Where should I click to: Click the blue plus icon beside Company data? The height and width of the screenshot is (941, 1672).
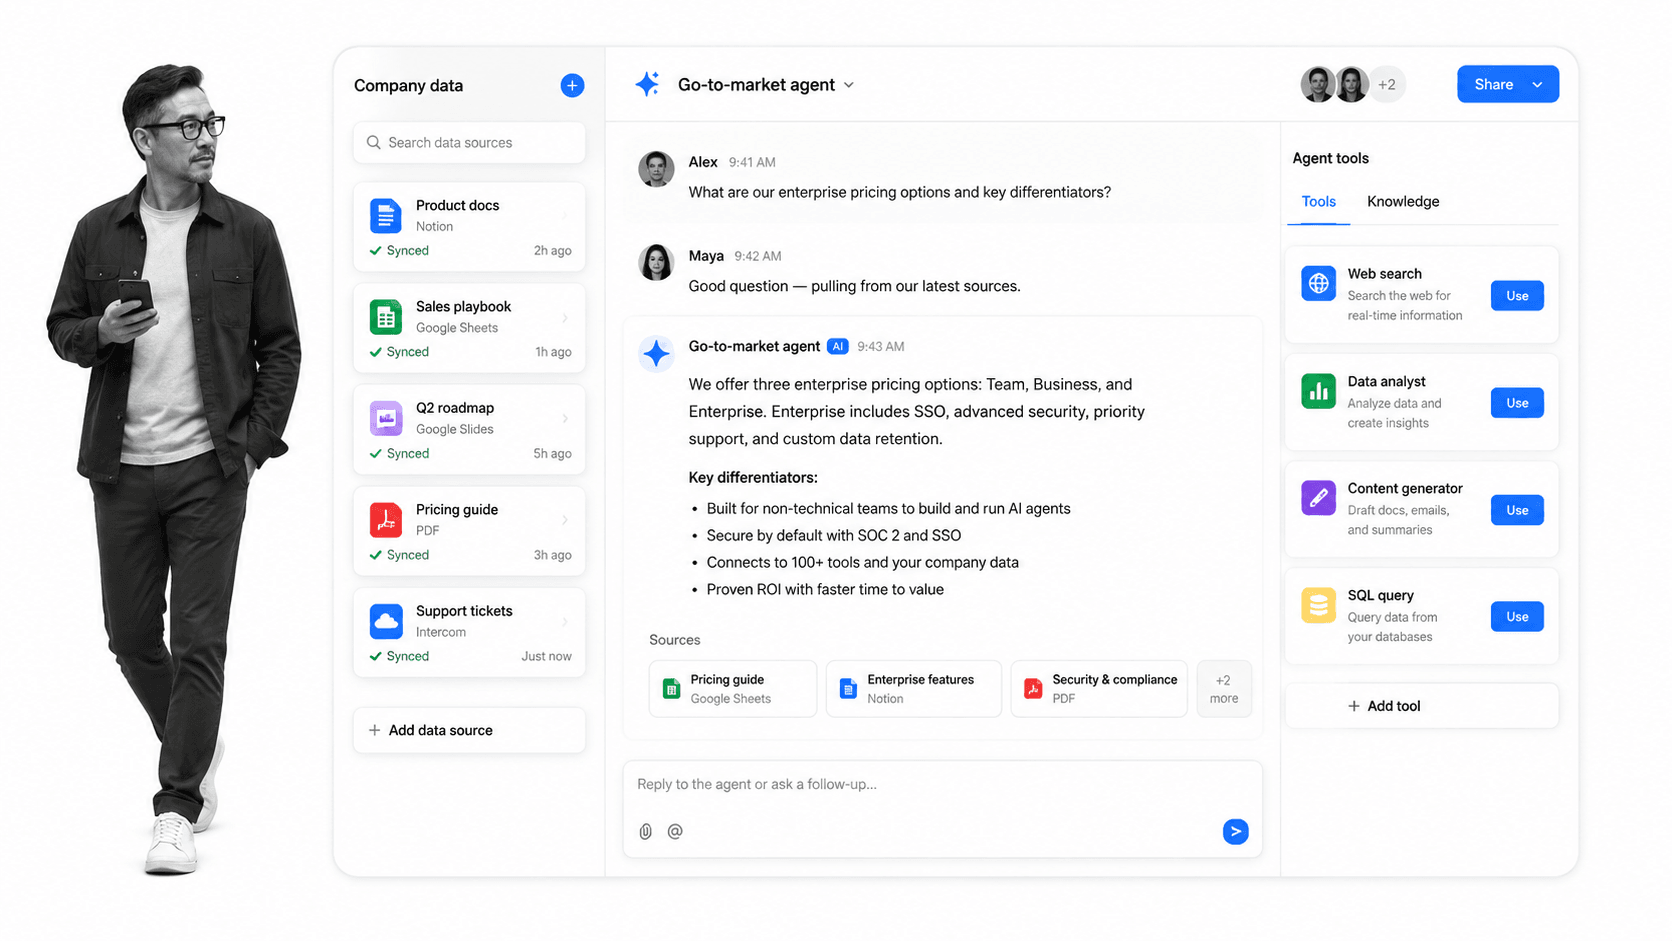tap(572, 85)
